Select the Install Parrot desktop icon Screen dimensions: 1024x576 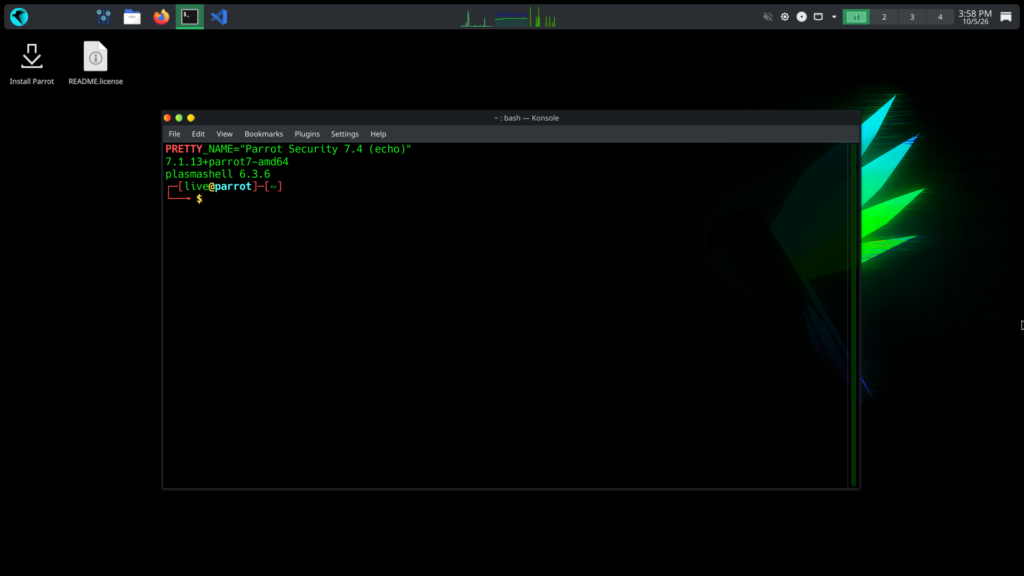(31, 63)
